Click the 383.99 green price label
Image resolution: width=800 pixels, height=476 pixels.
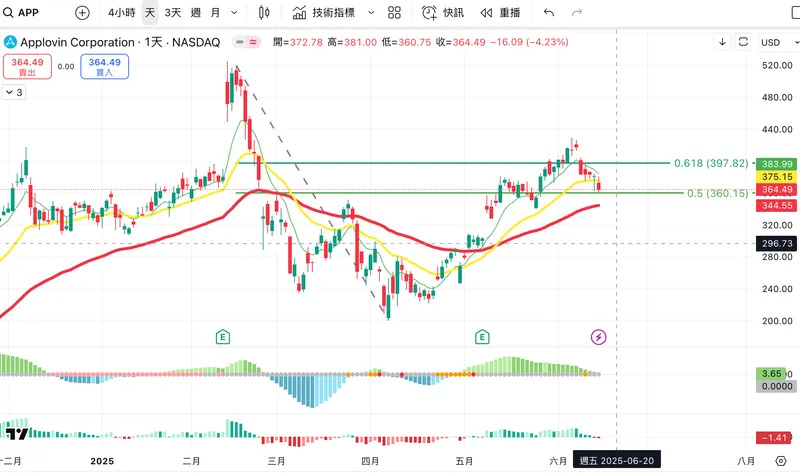pos(777,164)
